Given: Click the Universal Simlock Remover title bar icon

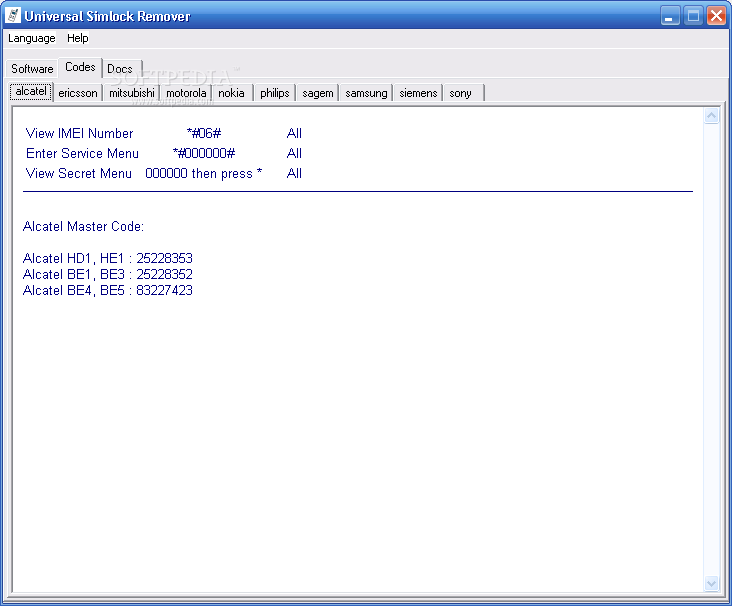Looking at the screenshot, I should (13, 15).
